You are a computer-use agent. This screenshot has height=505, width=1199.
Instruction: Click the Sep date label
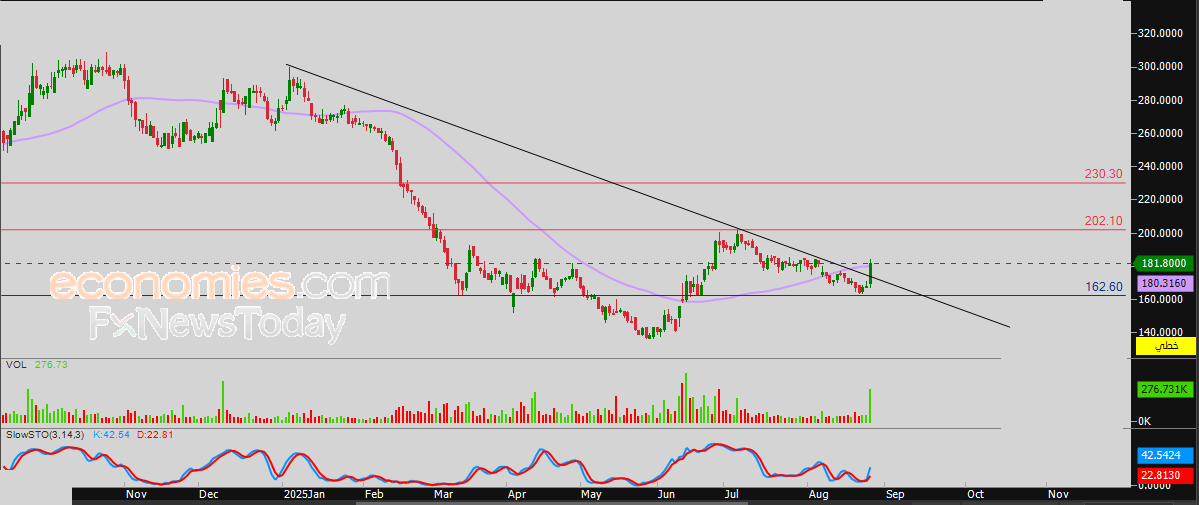click(x=895, y=495)
